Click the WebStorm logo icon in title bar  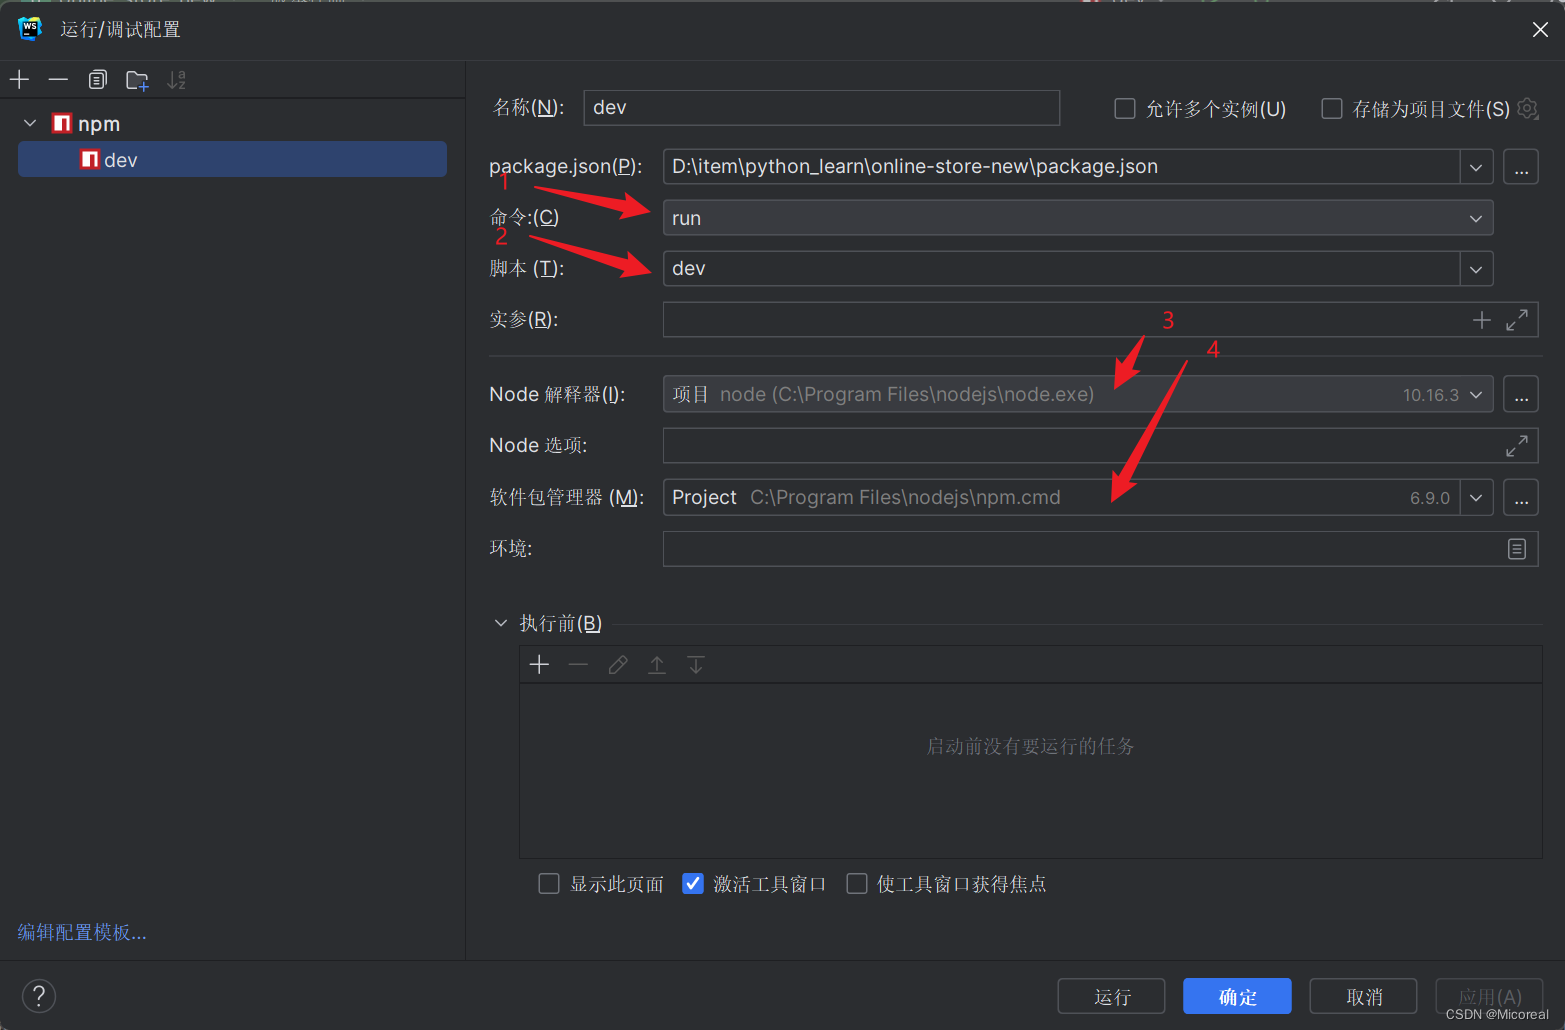(x=30, y=29)
